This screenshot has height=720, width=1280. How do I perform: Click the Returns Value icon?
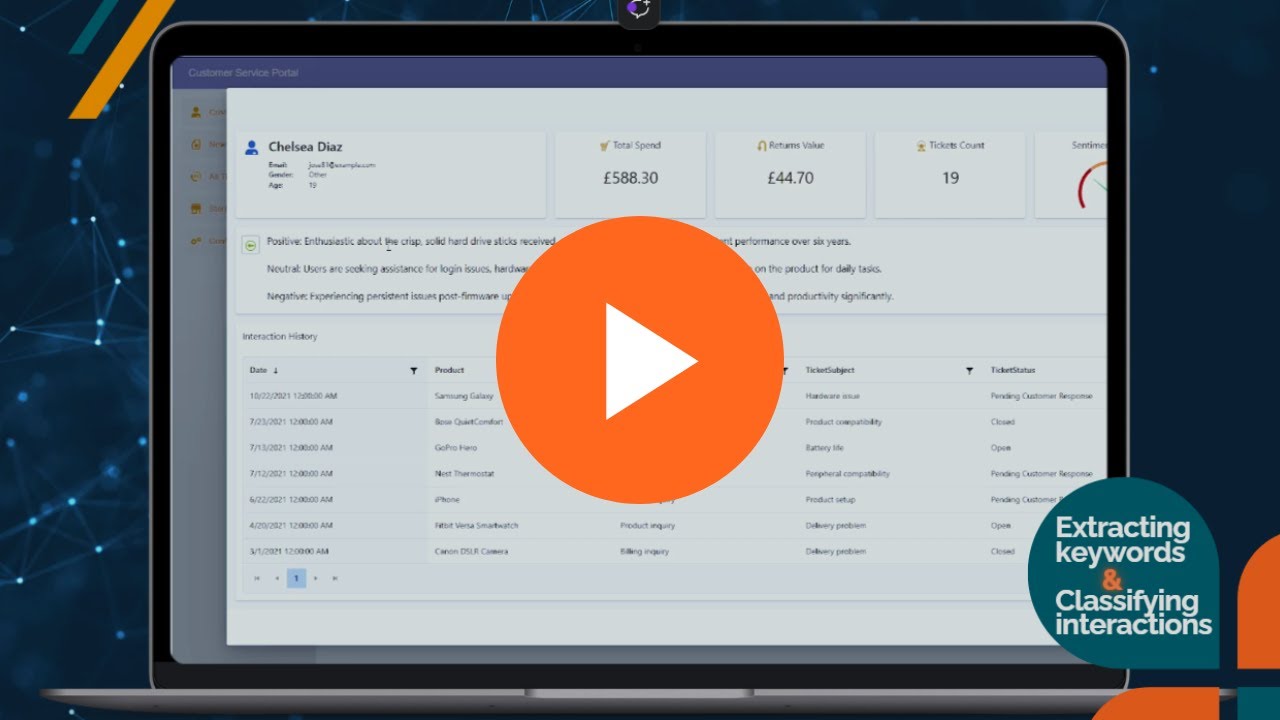coord(762,146)
